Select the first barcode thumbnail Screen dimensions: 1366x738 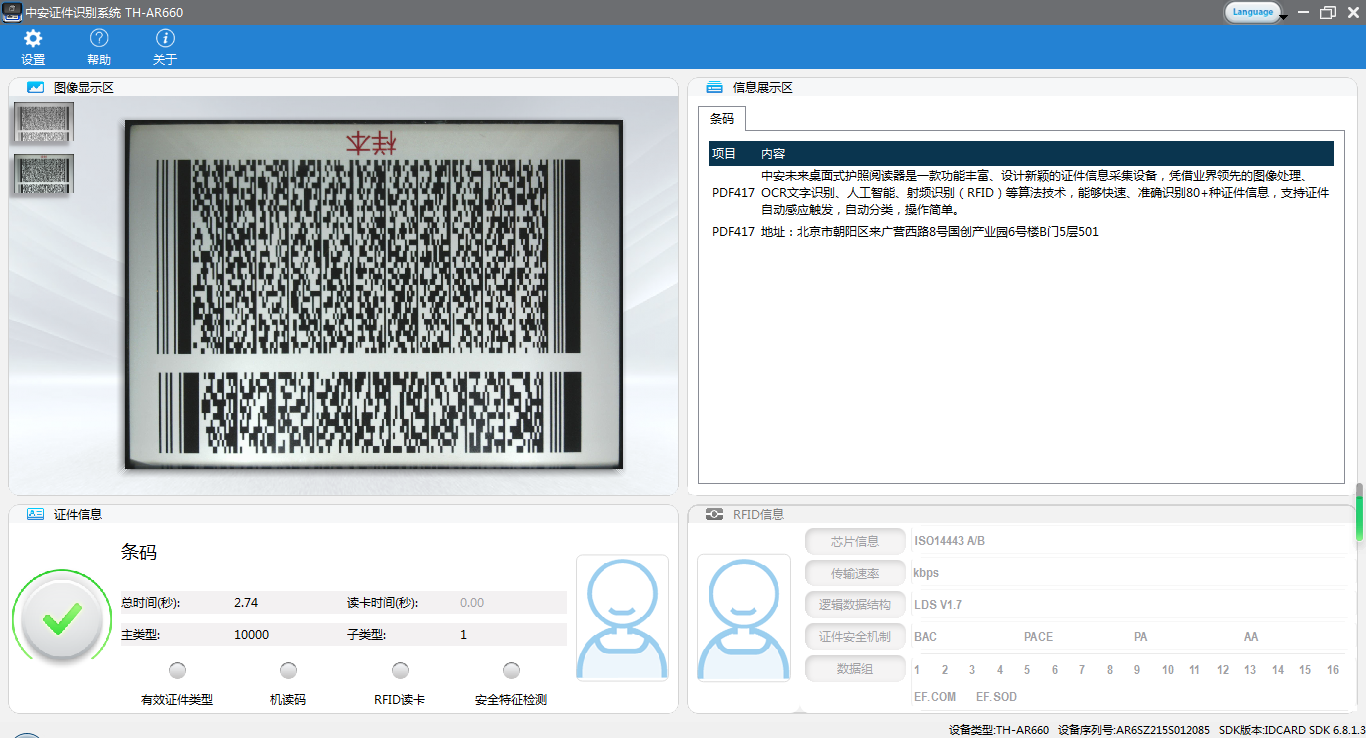point(44,124)
